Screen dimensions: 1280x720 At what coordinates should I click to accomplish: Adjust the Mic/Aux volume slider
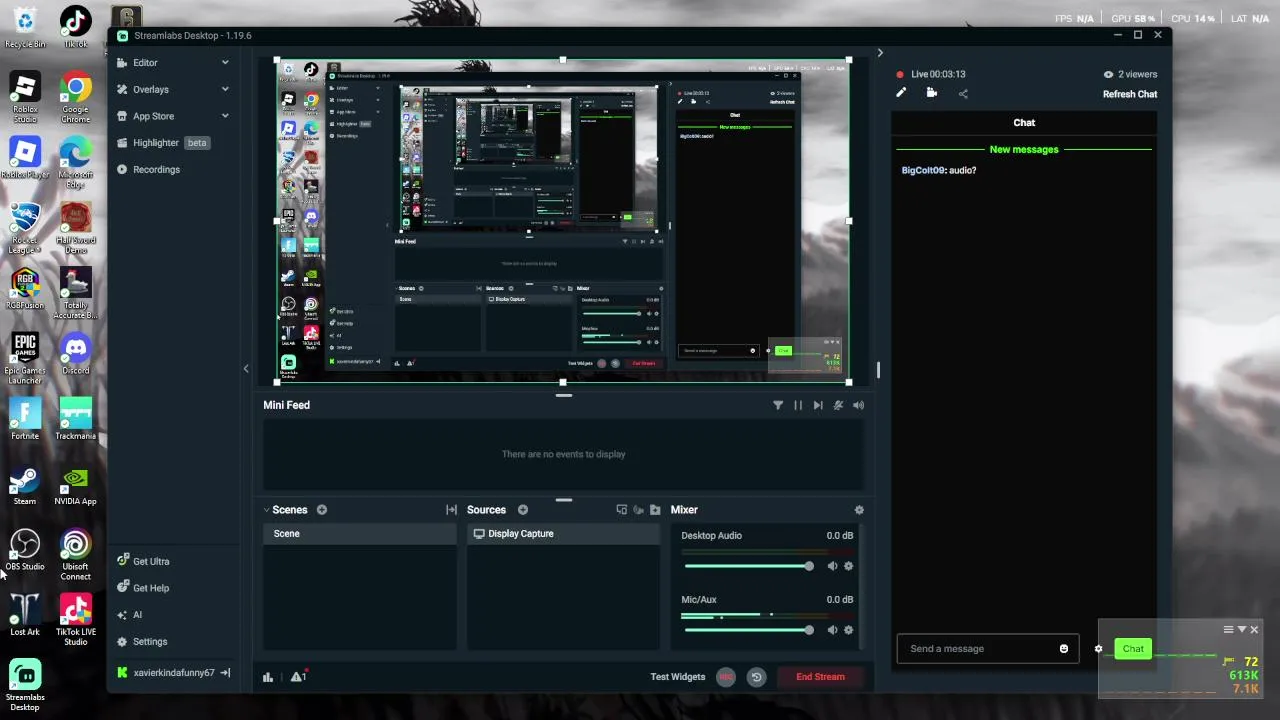[x=749, y=630]
